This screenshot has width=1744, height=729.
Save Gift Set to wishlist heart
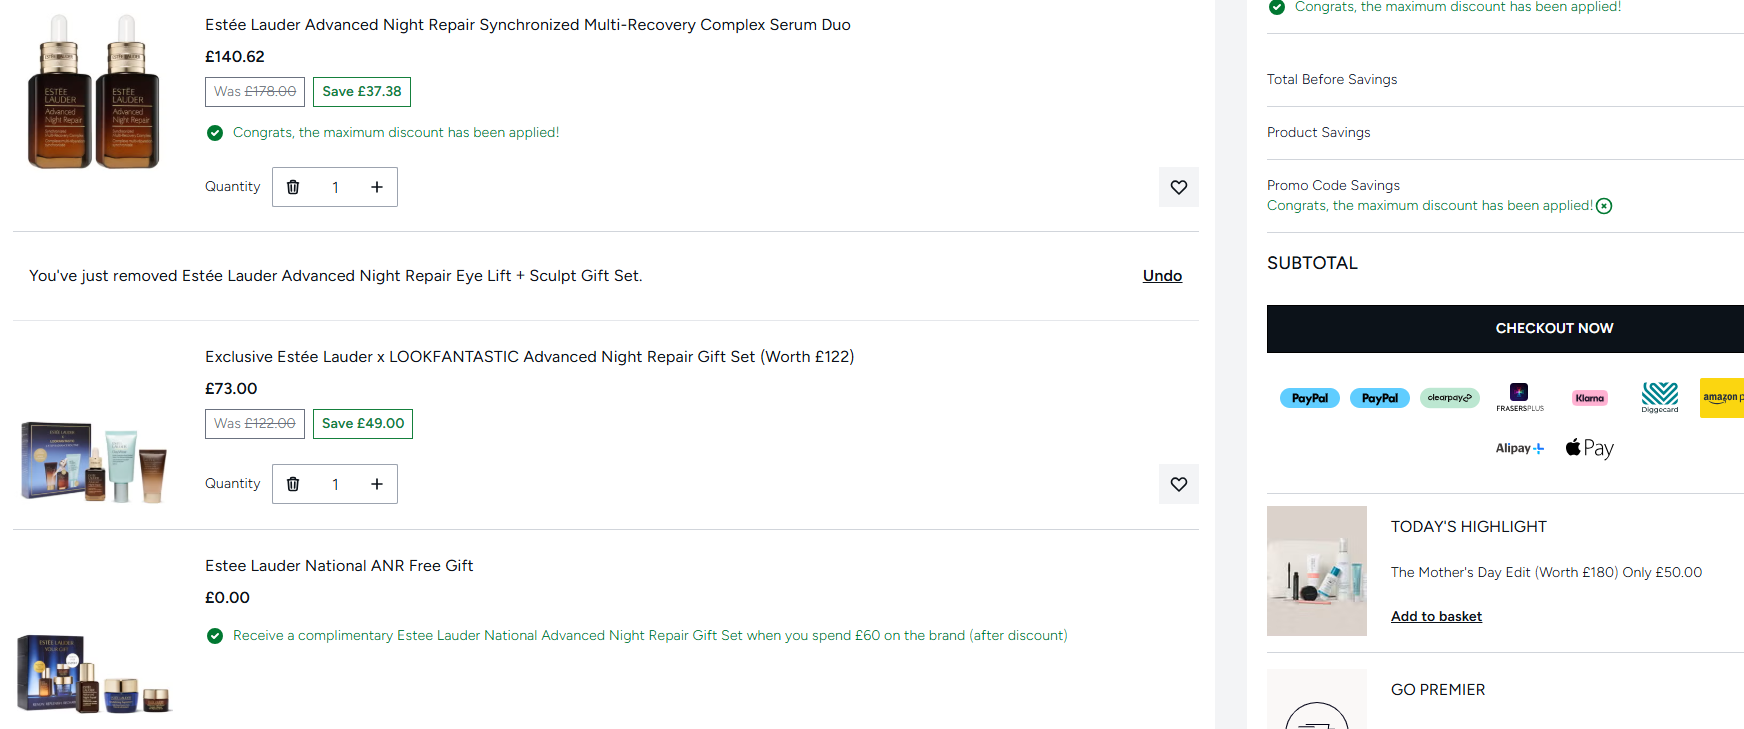pyautogui.click(x=1179, y=484)
